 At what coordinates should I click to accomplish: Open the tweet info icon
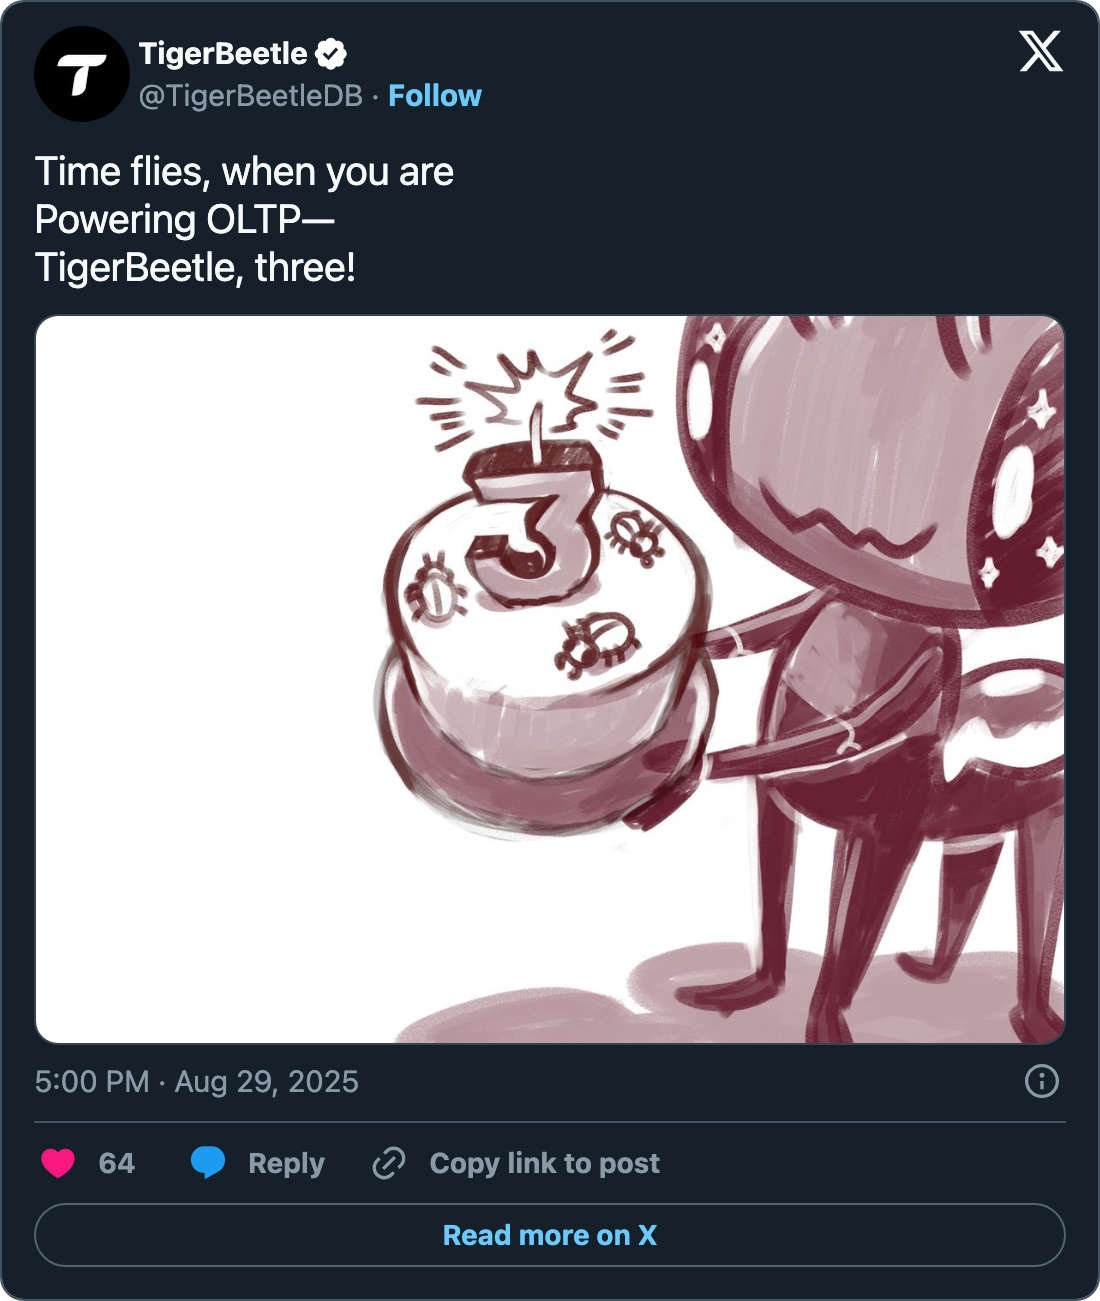[1042, 1081]
